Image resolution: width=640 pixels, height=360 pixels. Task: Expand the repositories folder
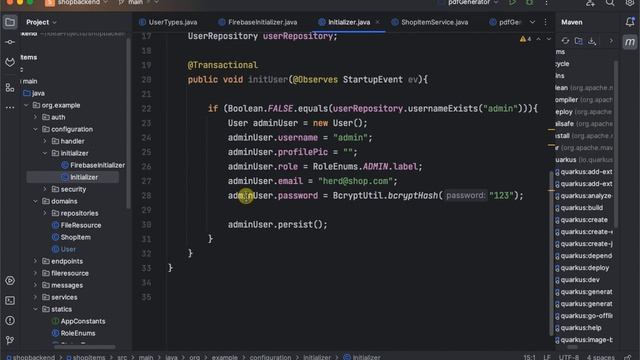pyautogui.click(x=45, y=213)
